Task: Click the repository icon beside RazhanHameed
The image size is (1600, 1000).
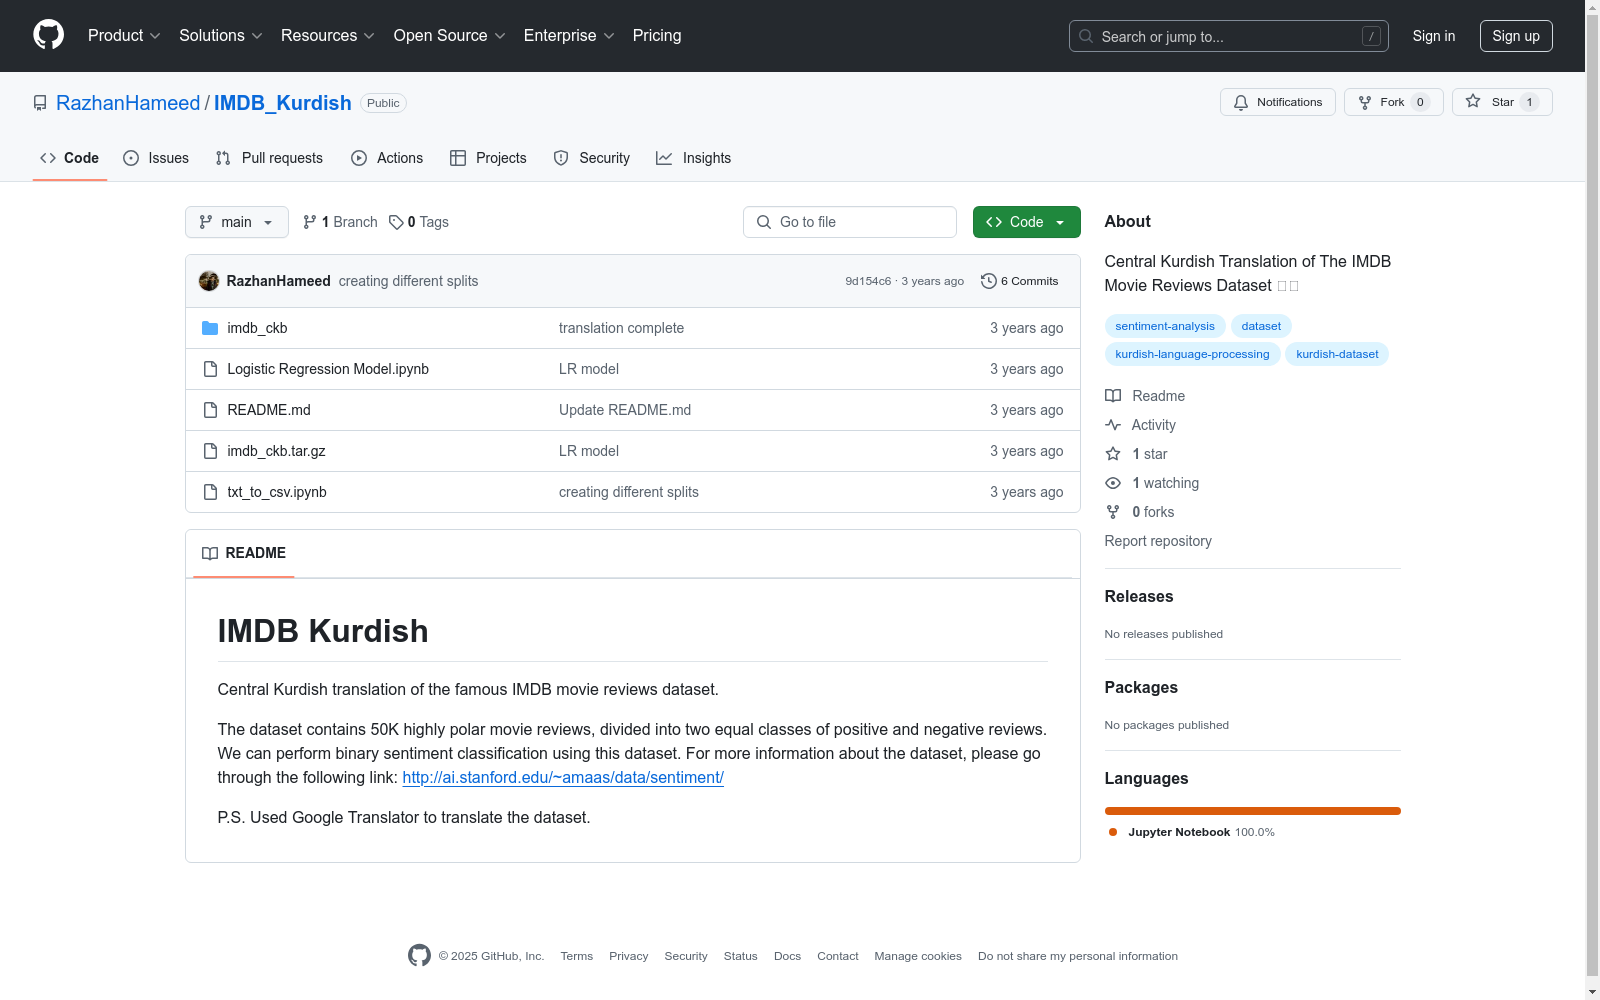Action: 40,103
